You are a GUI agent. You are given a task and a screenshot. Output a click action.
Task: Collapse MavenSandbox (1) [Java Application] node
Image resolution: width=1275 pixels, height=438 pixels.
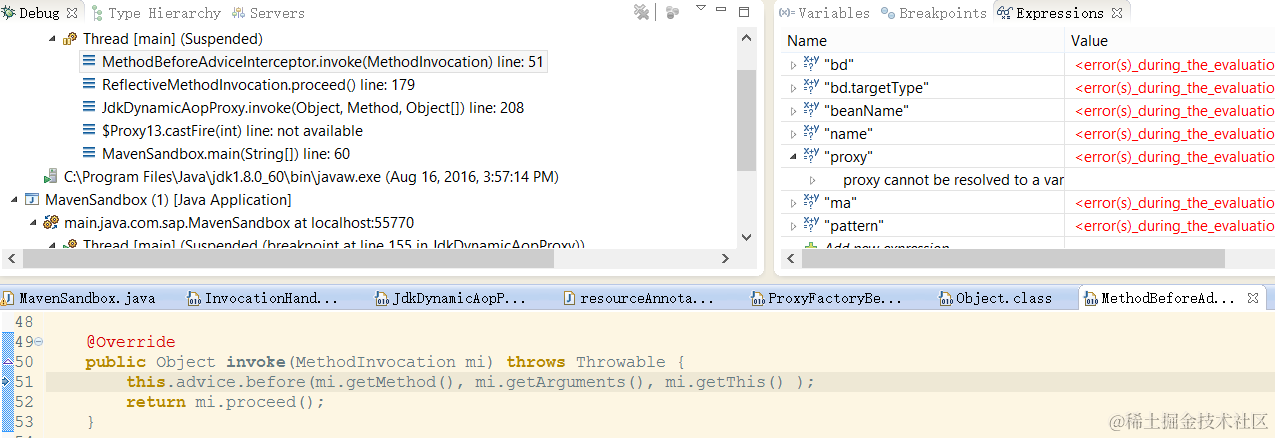pyautogui.click(x=13, y=200)
